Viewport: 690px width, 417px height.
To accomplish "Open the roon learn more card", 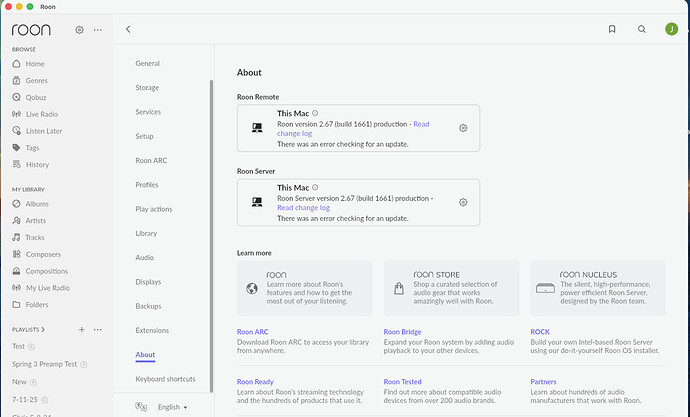I will (x=305, y=288).
